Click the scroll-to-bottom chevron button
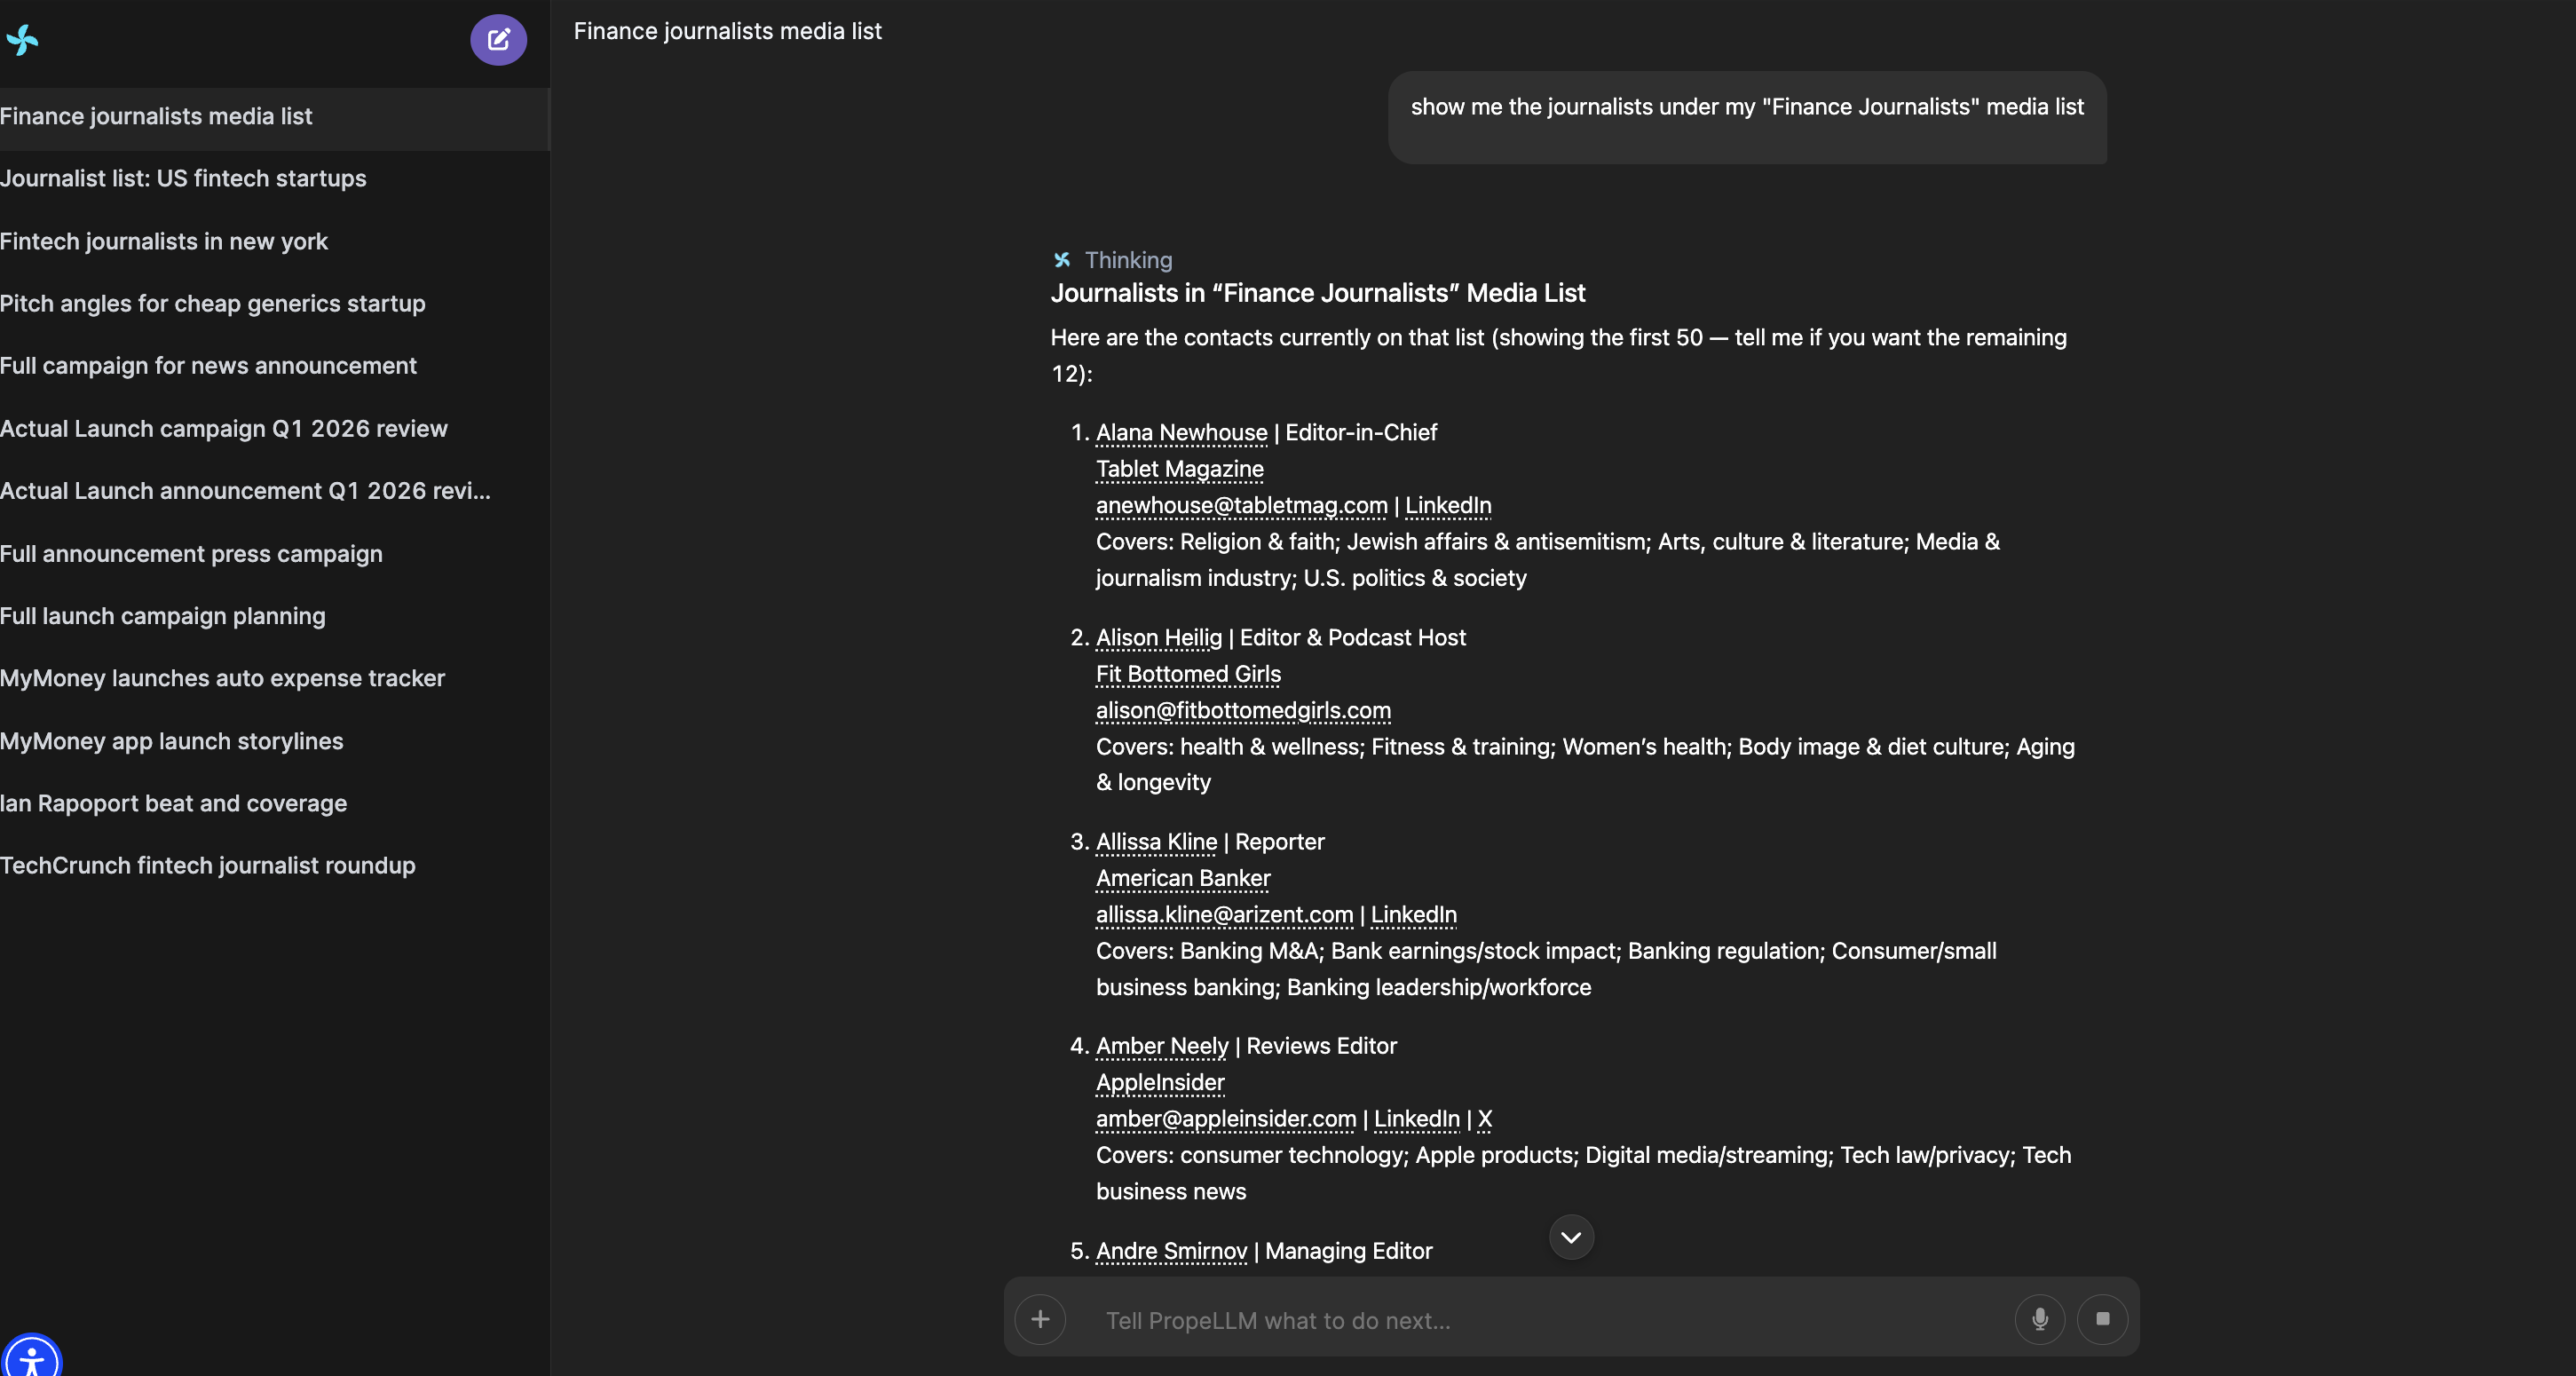This screenshot has width=2576, height=1376. (x=1571, y=1237)
